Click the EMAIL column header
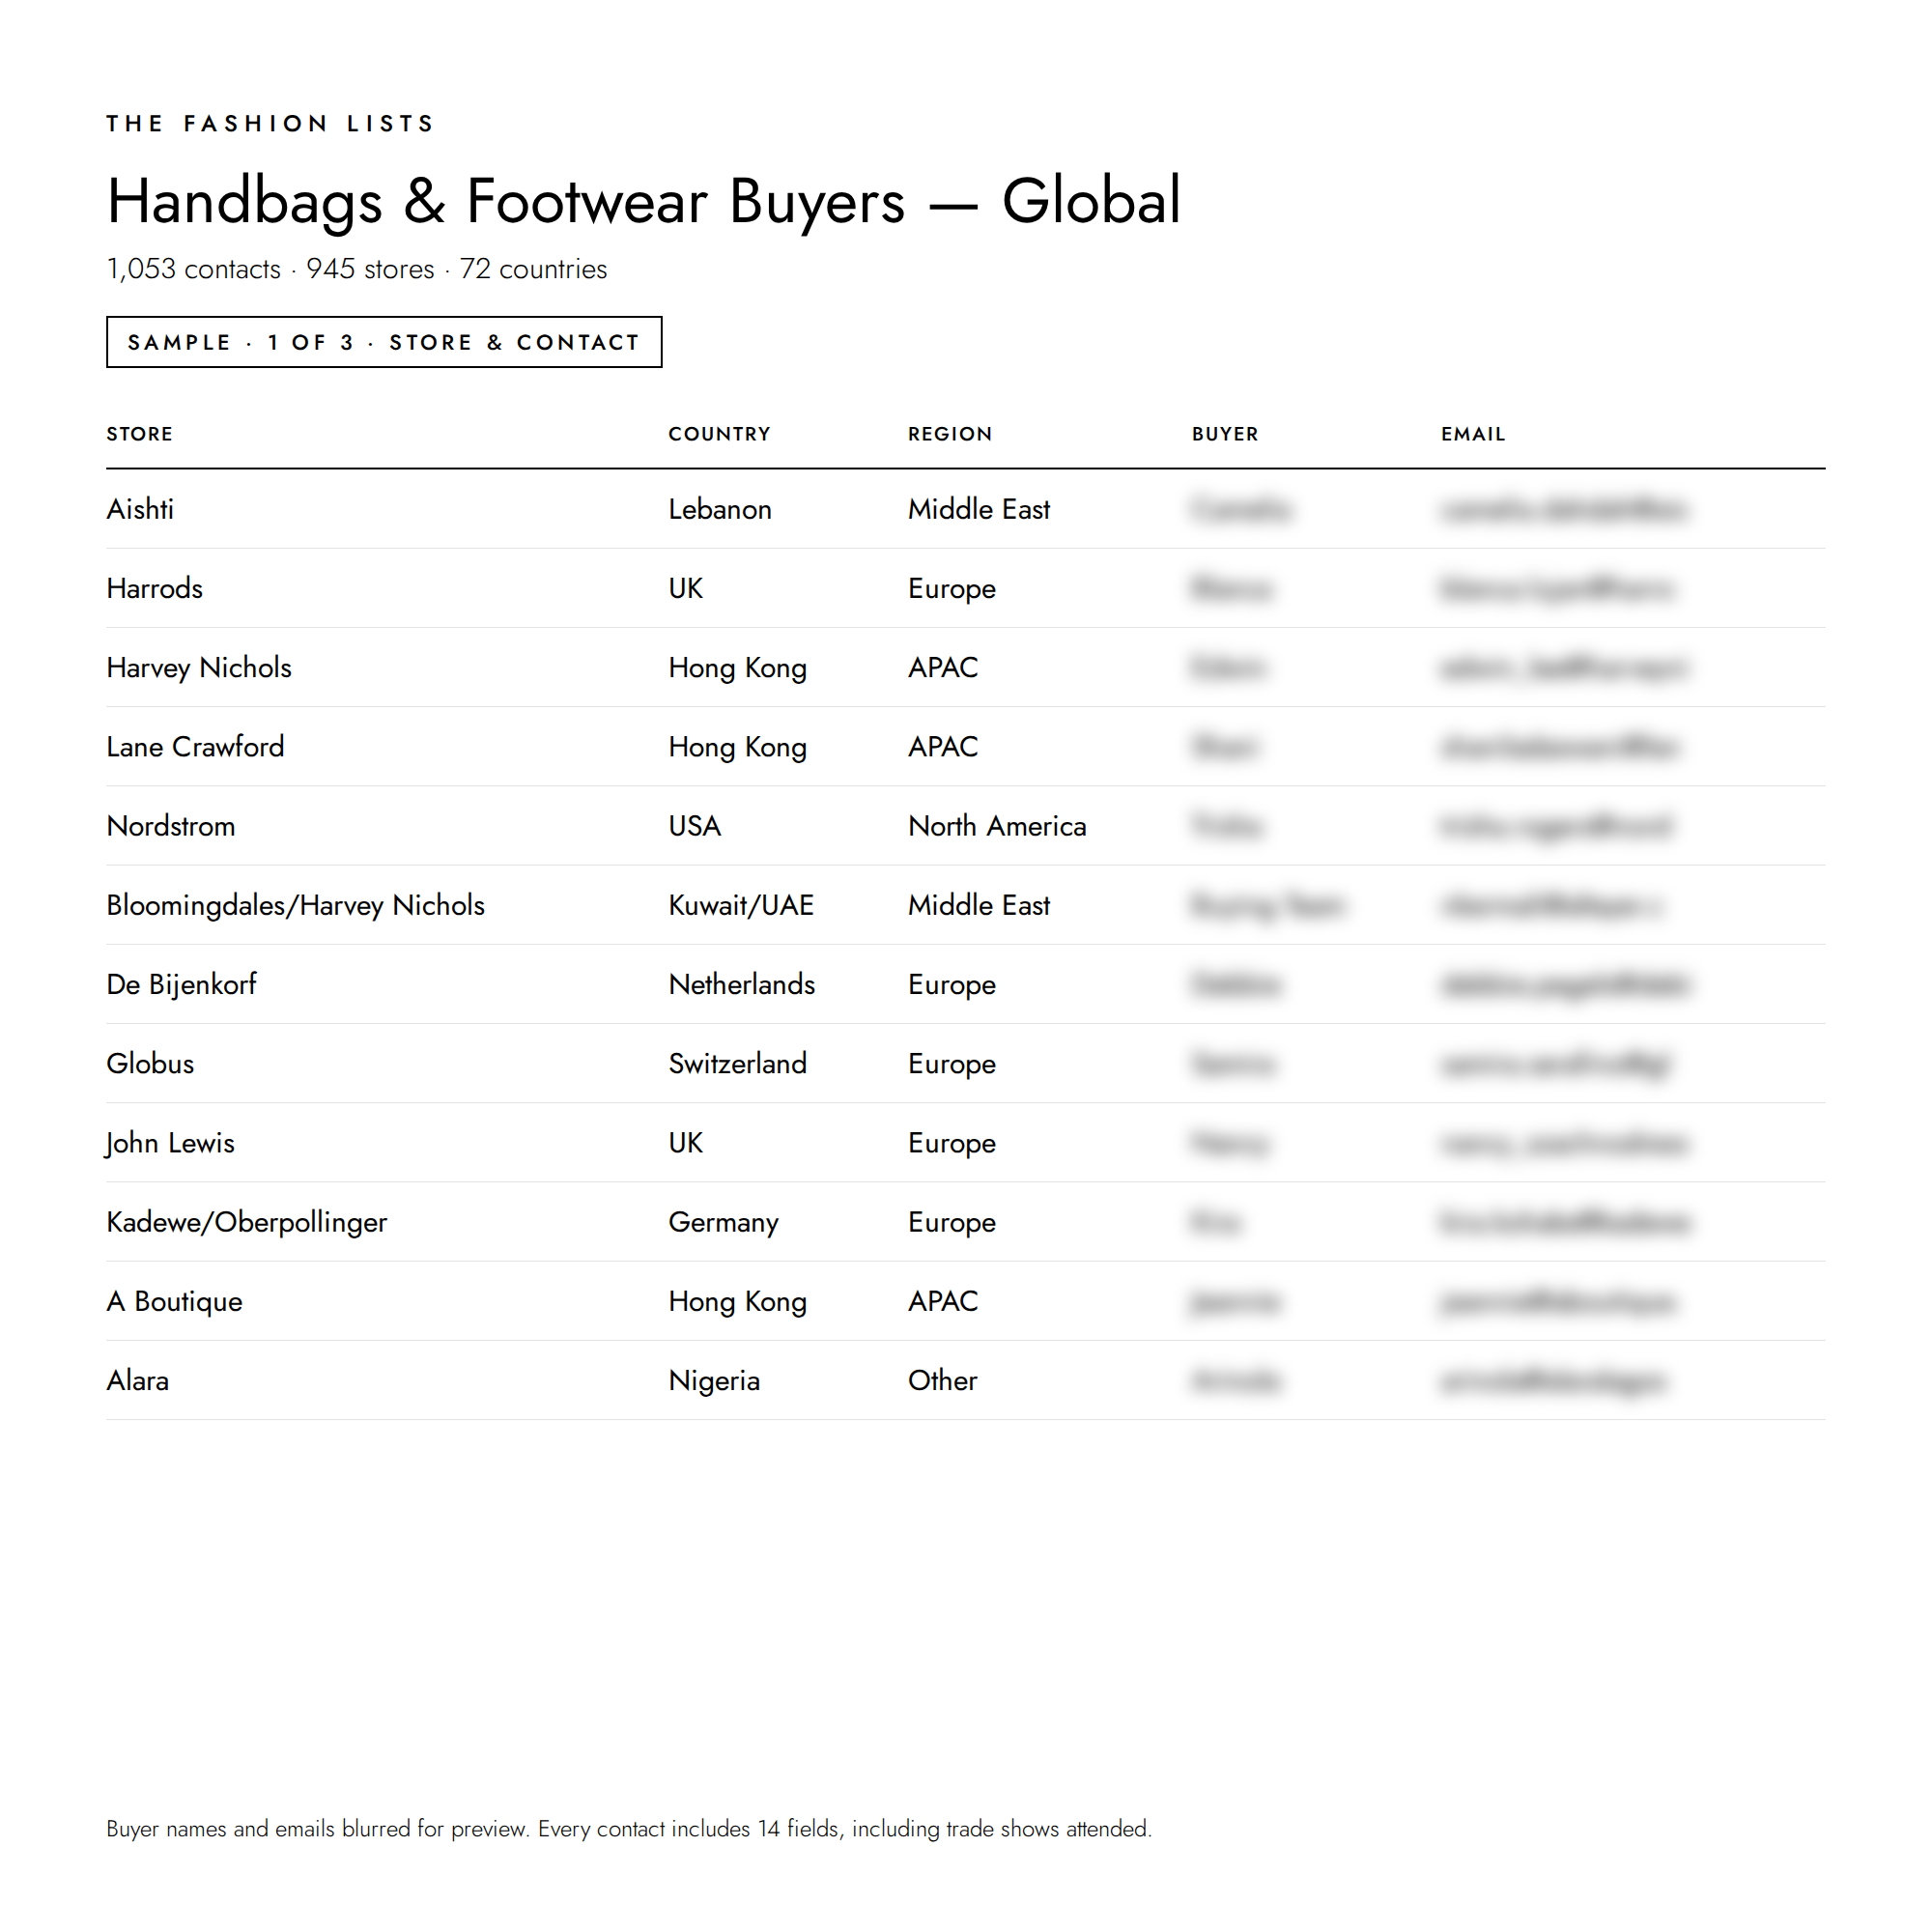This screenshot has height=1932, width=1932. tap(1473, 434)
